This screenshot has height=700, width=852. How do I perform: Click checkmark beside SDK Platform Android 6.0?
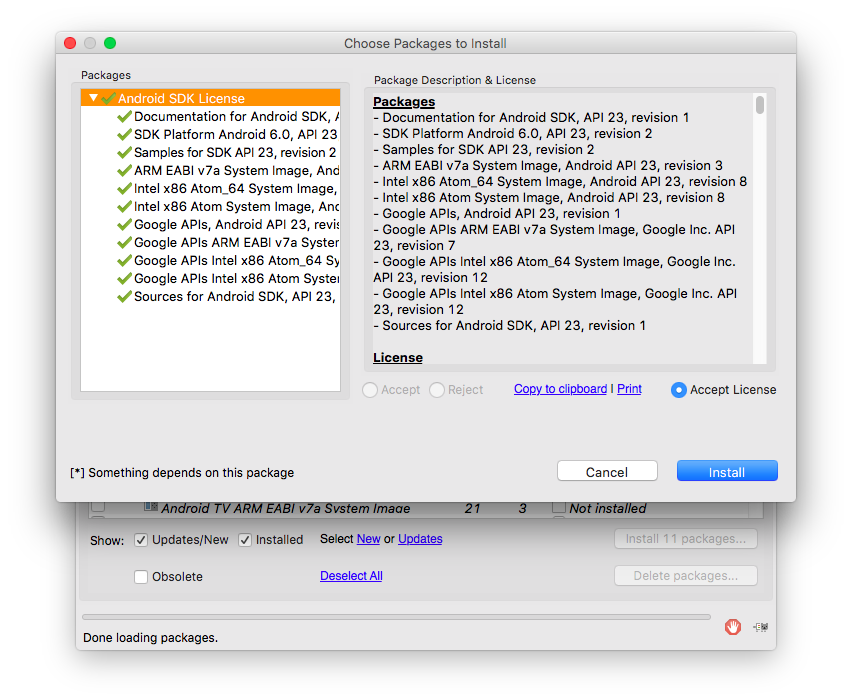tap(124, 135)
